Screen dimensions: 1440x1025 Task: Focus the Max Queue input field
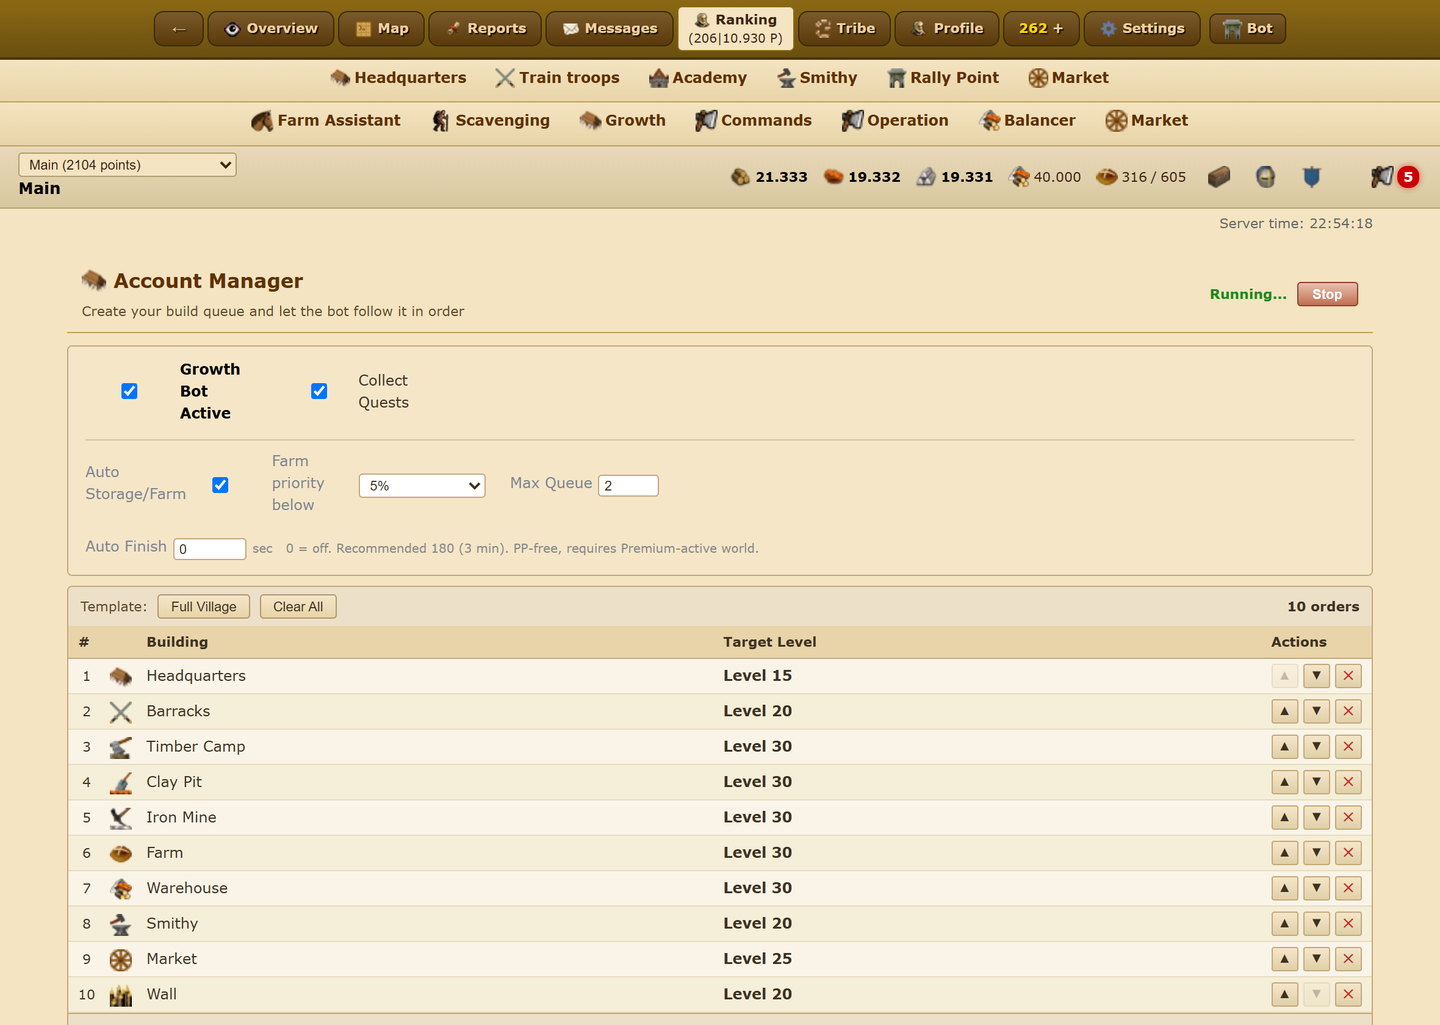click(628, 485)
